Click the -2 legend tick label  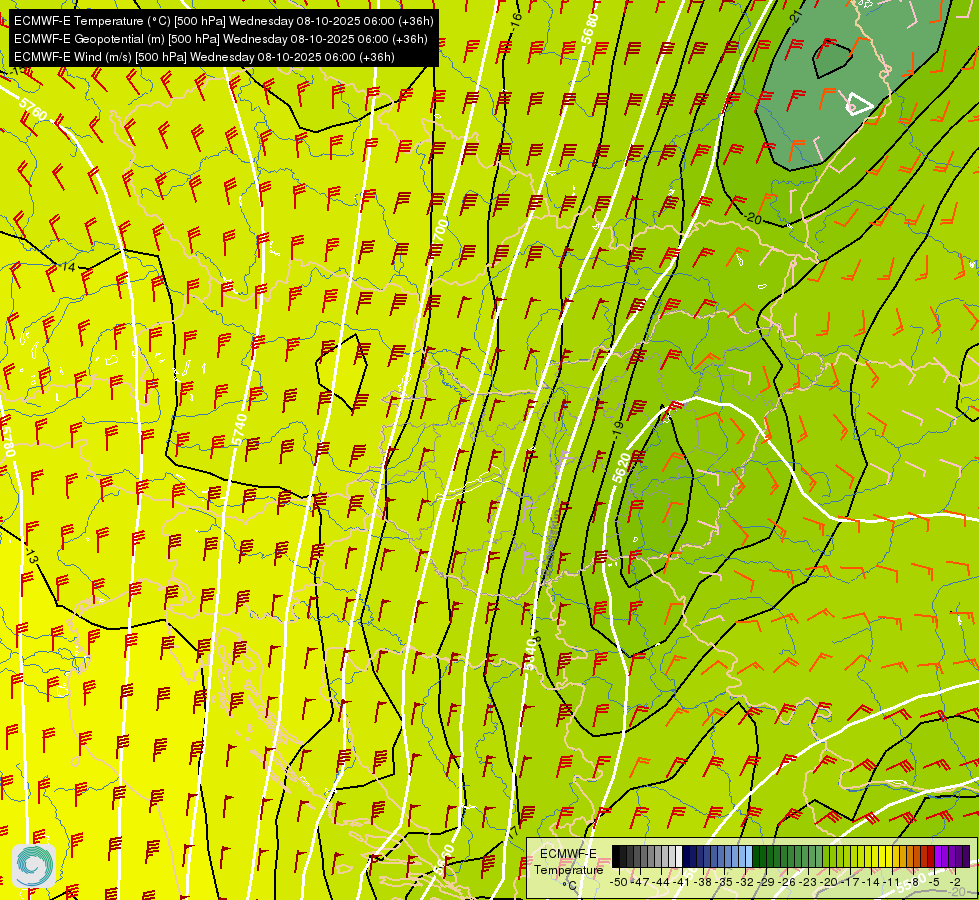[x=955, y=883]
